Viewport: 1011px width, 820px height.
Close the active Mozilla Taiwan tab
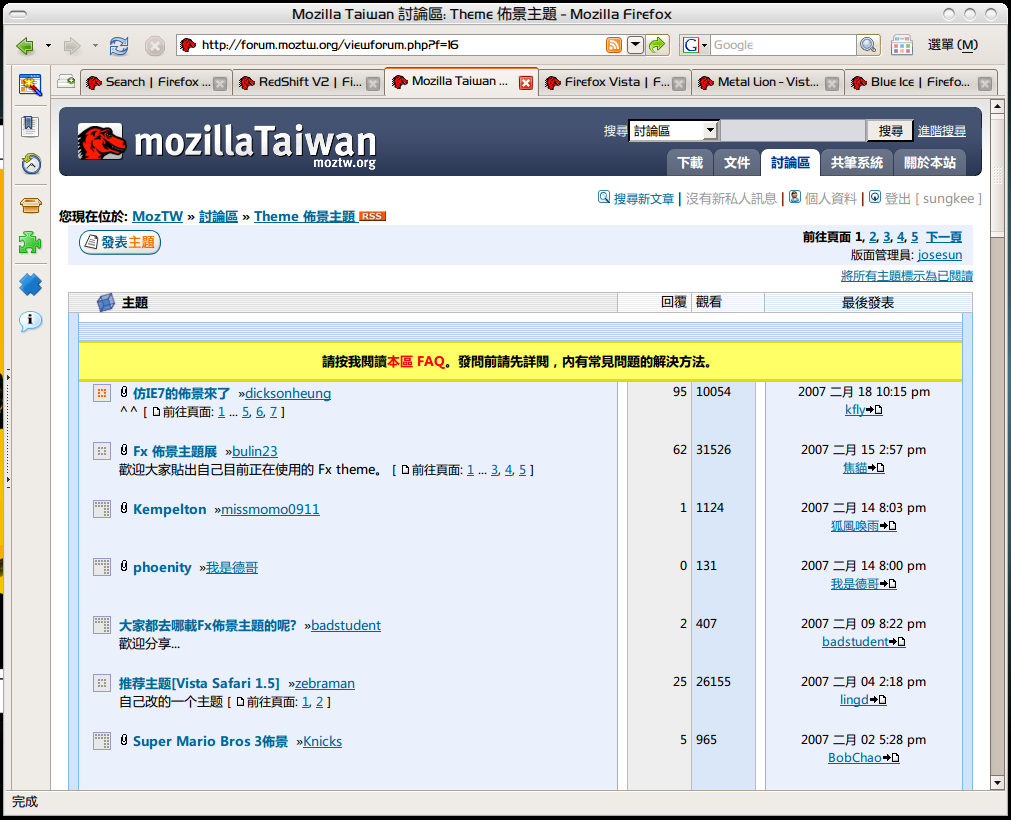coord(526,82)
